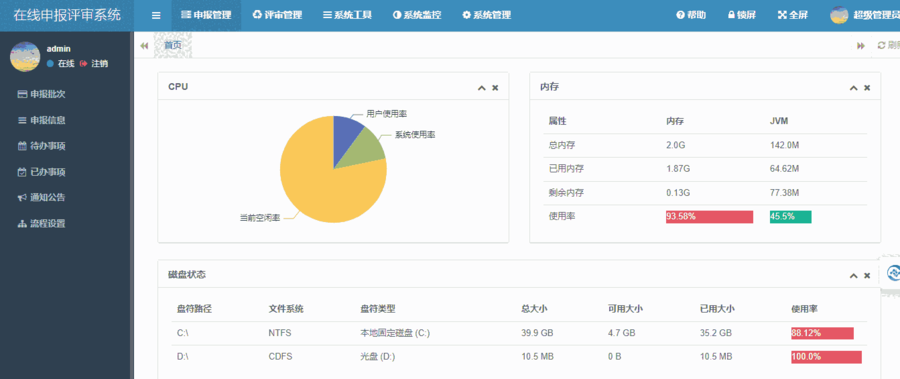Click the hamburger sidebar toggle icon

click(x=156, y=16)
